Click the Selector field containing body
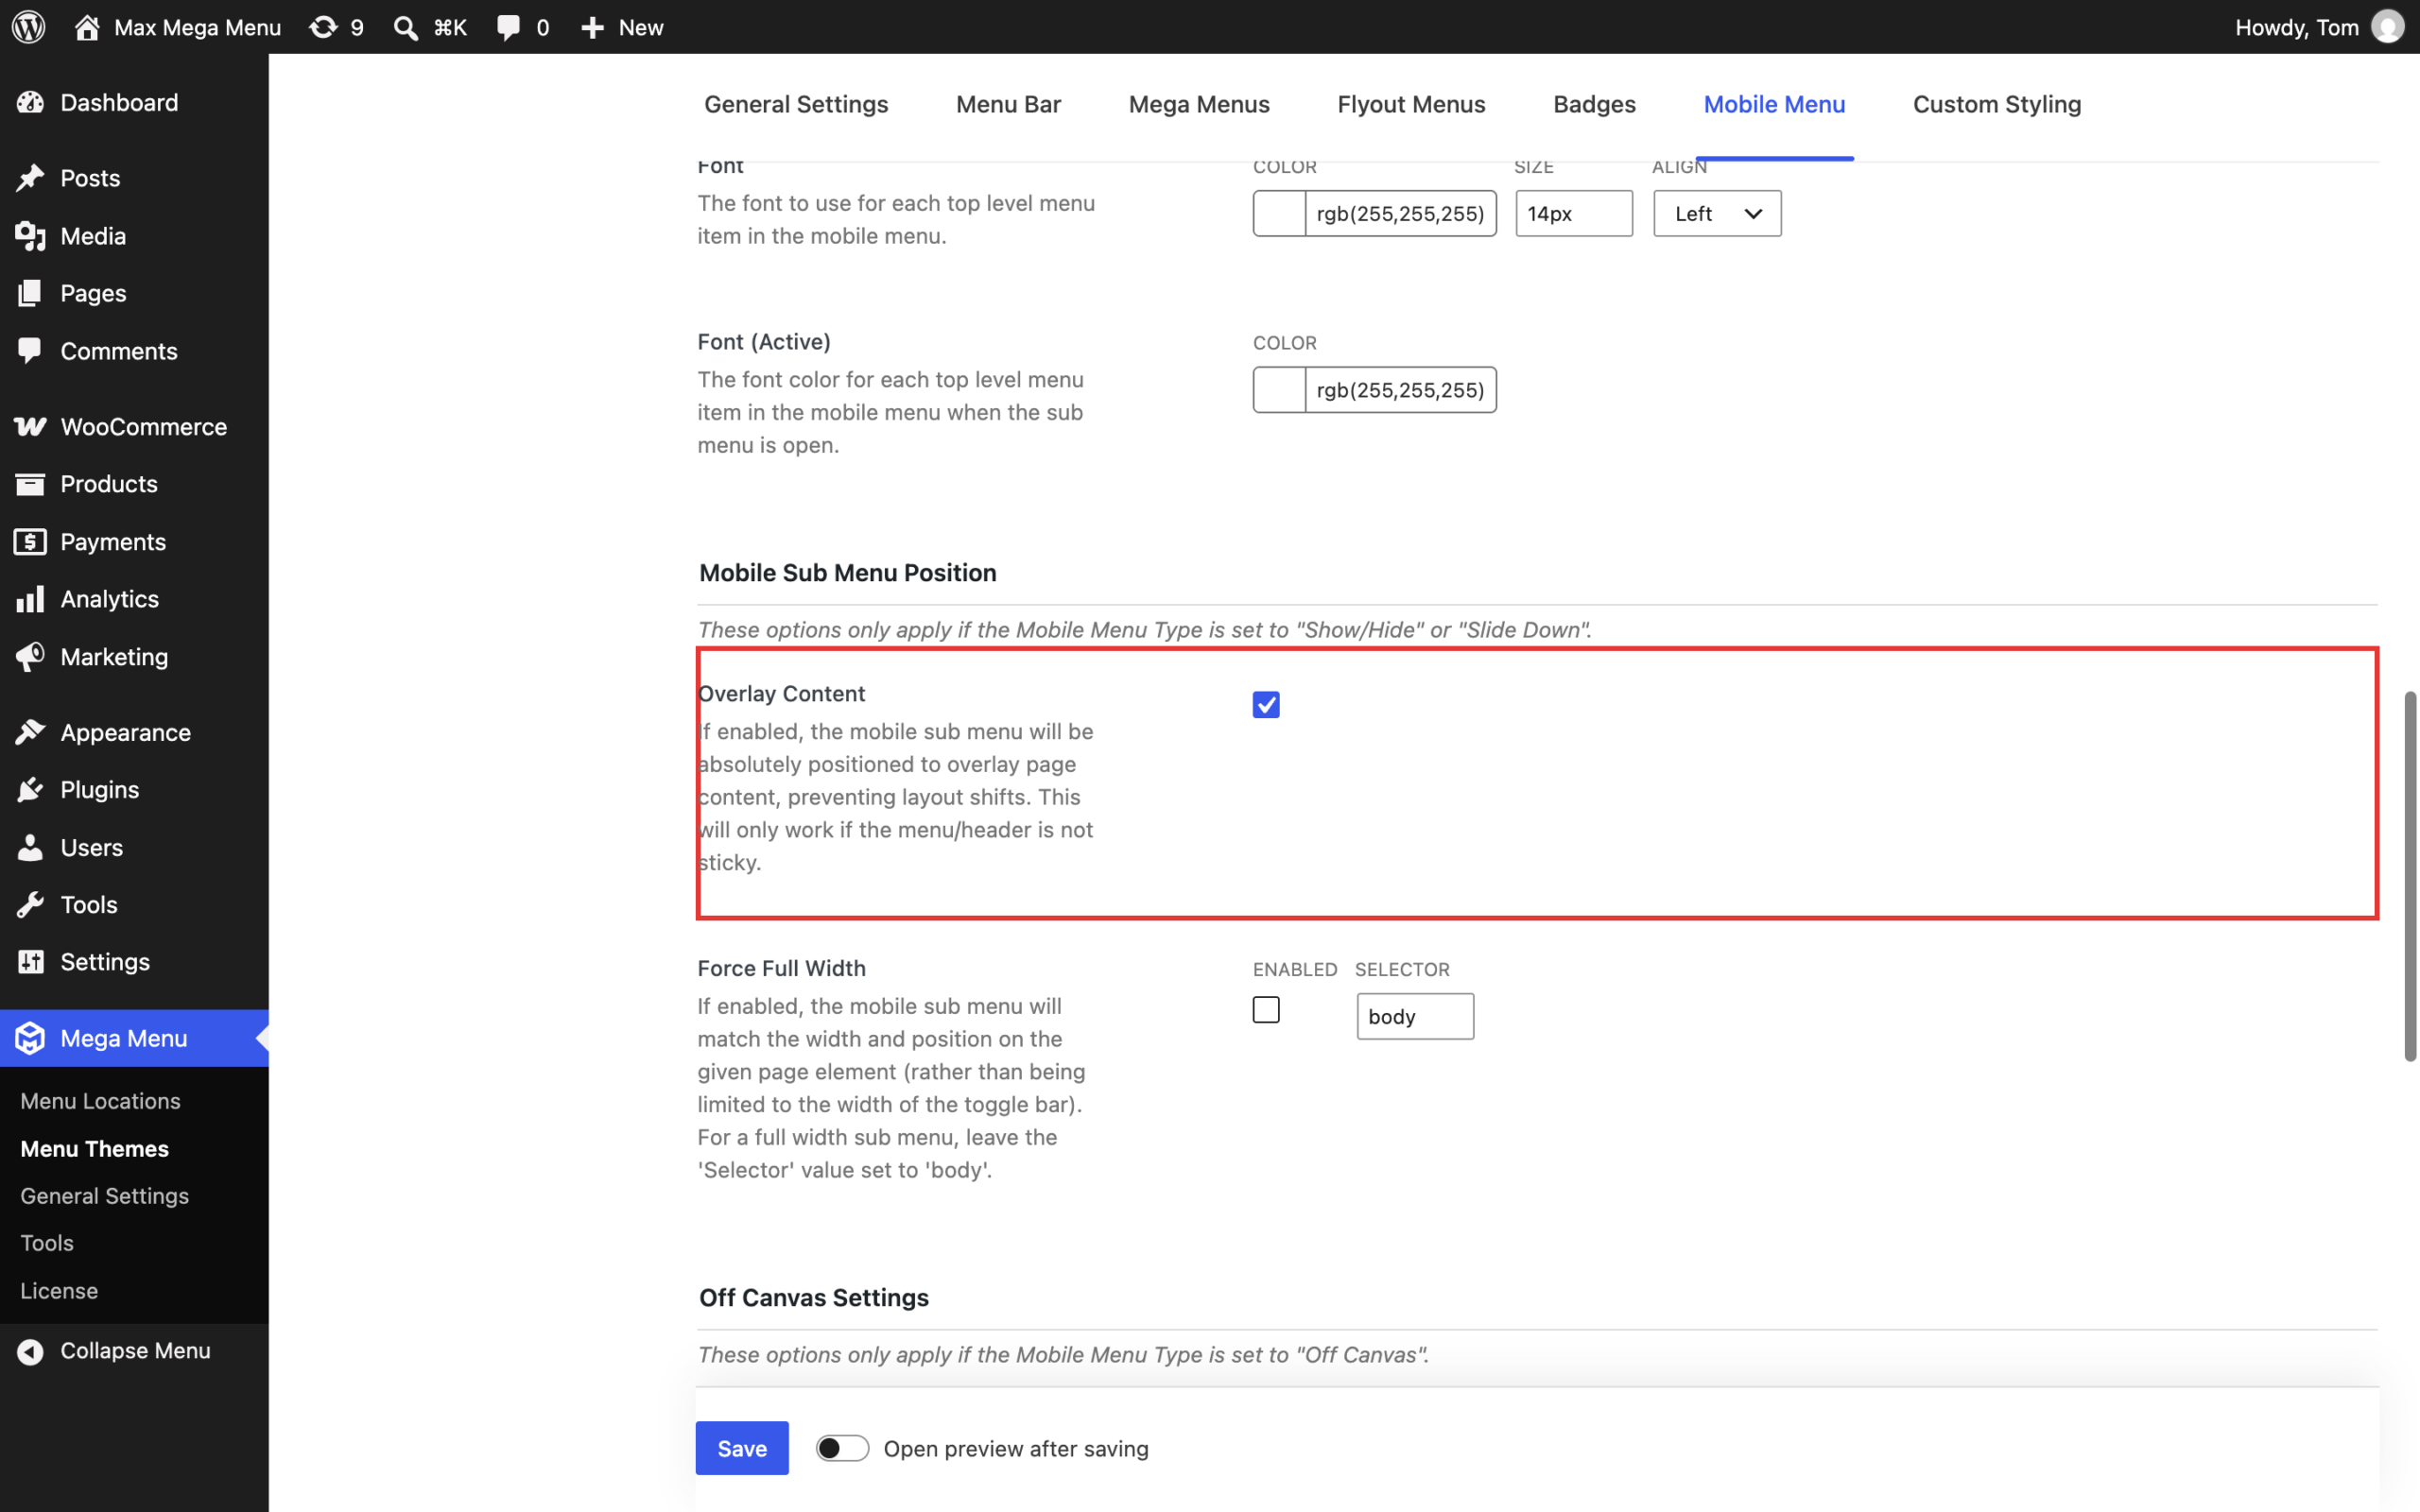The width and height of the screenshot is (2420, 1512). click(1415, 1016)
